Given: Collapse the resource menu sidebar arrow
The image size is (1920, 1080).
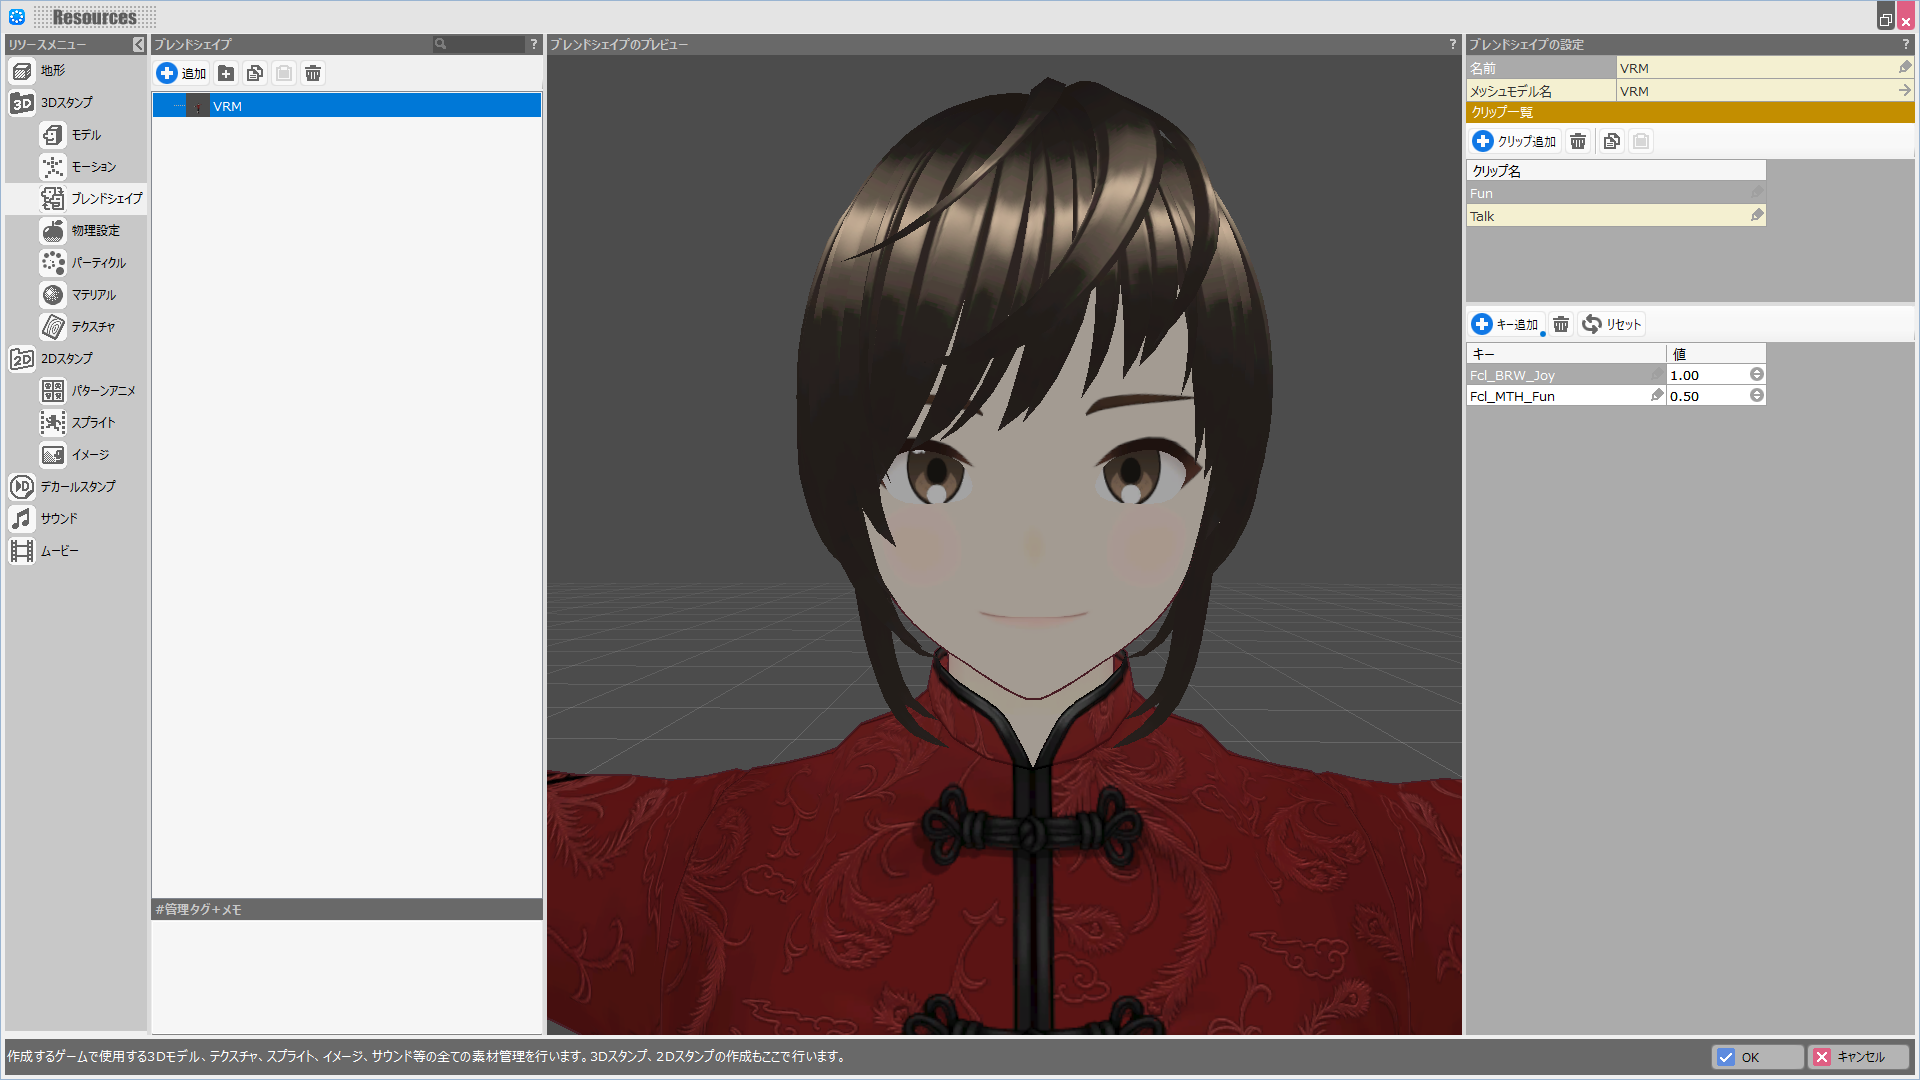Looking at the screenshot, I should [138, 44].
